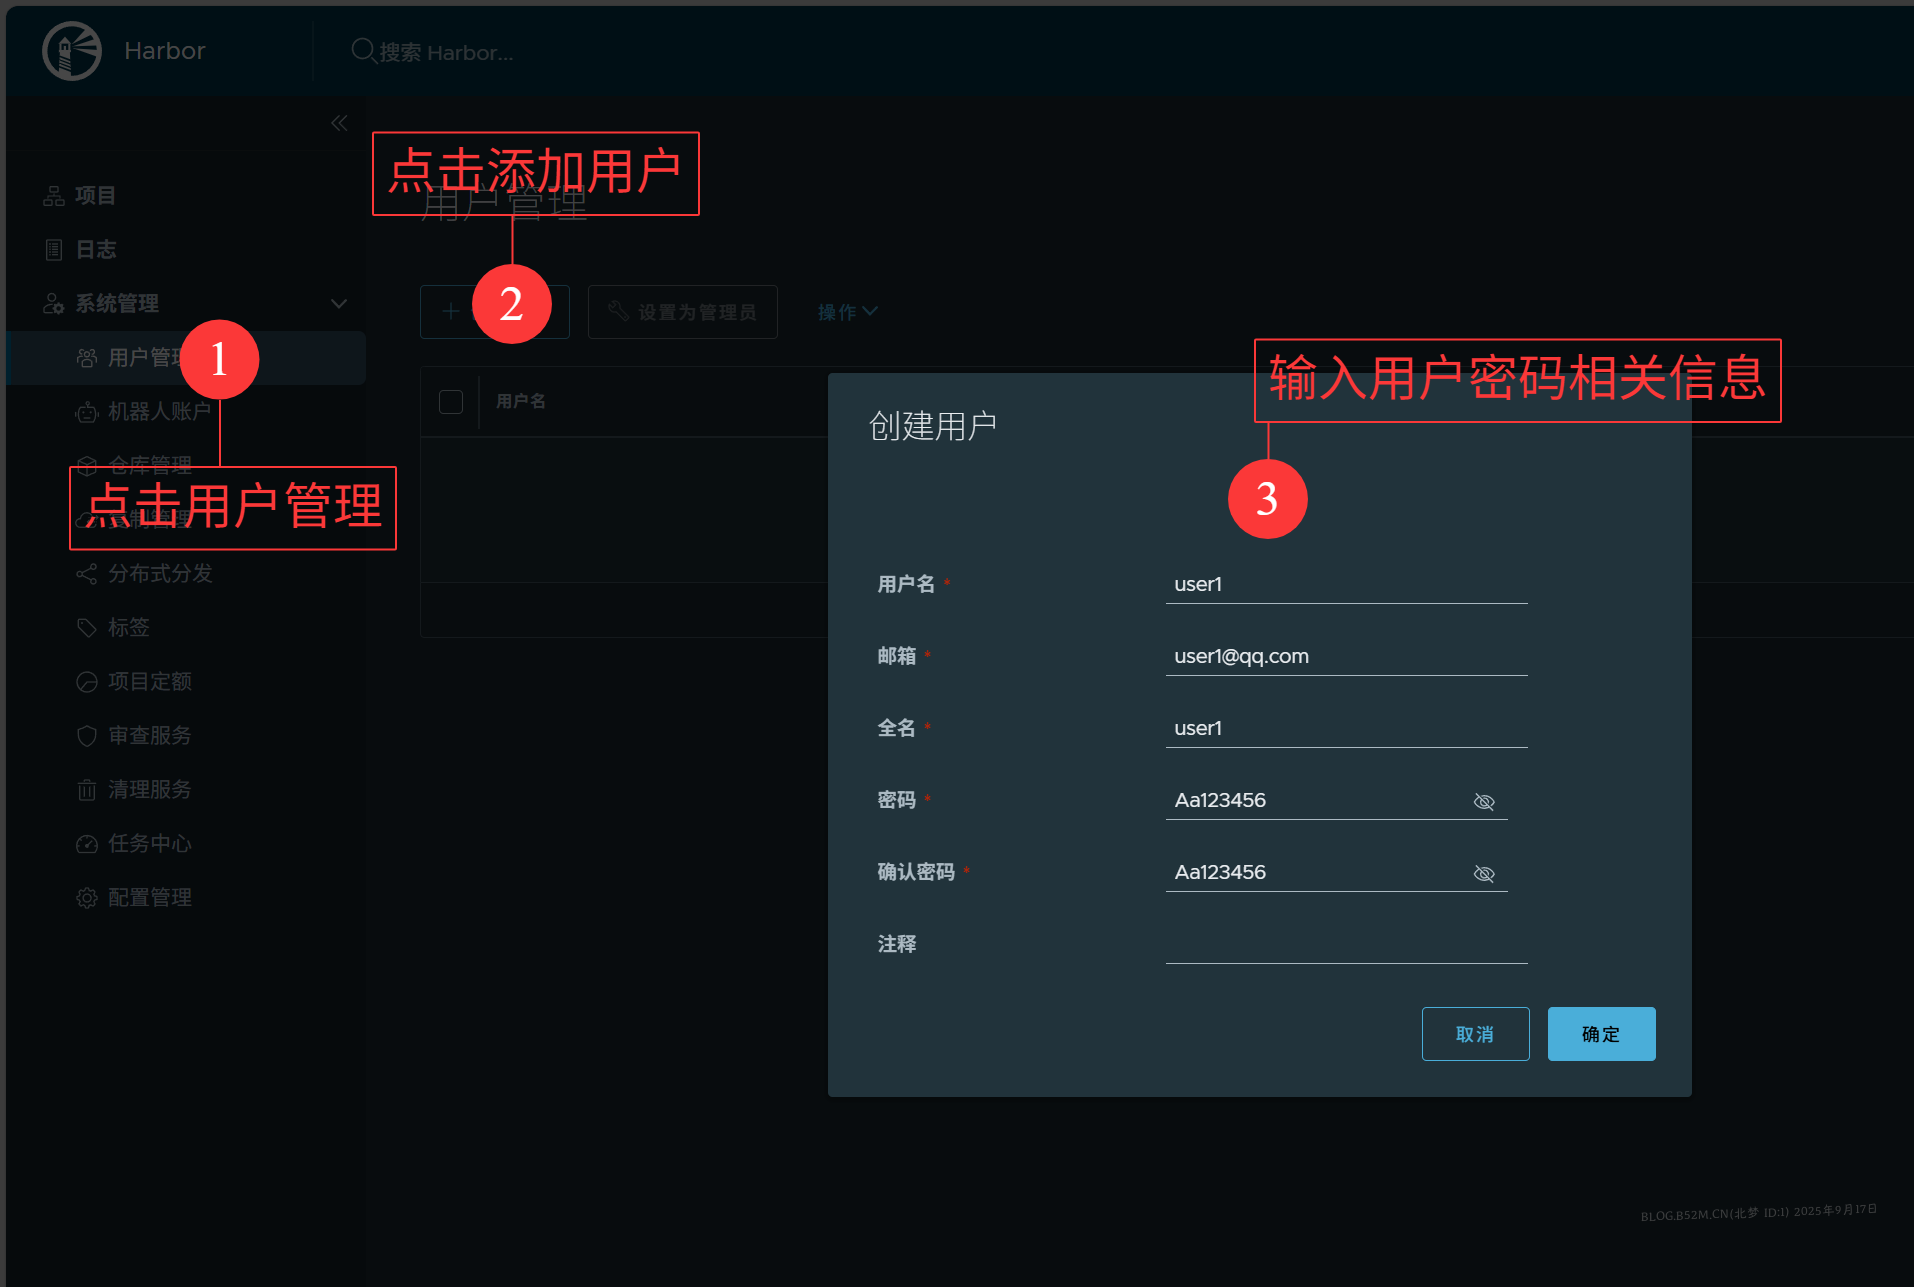Collapse the 系统管理 menu section
The height and width of the screenshot is (1287, 1914).
[338, 302]
